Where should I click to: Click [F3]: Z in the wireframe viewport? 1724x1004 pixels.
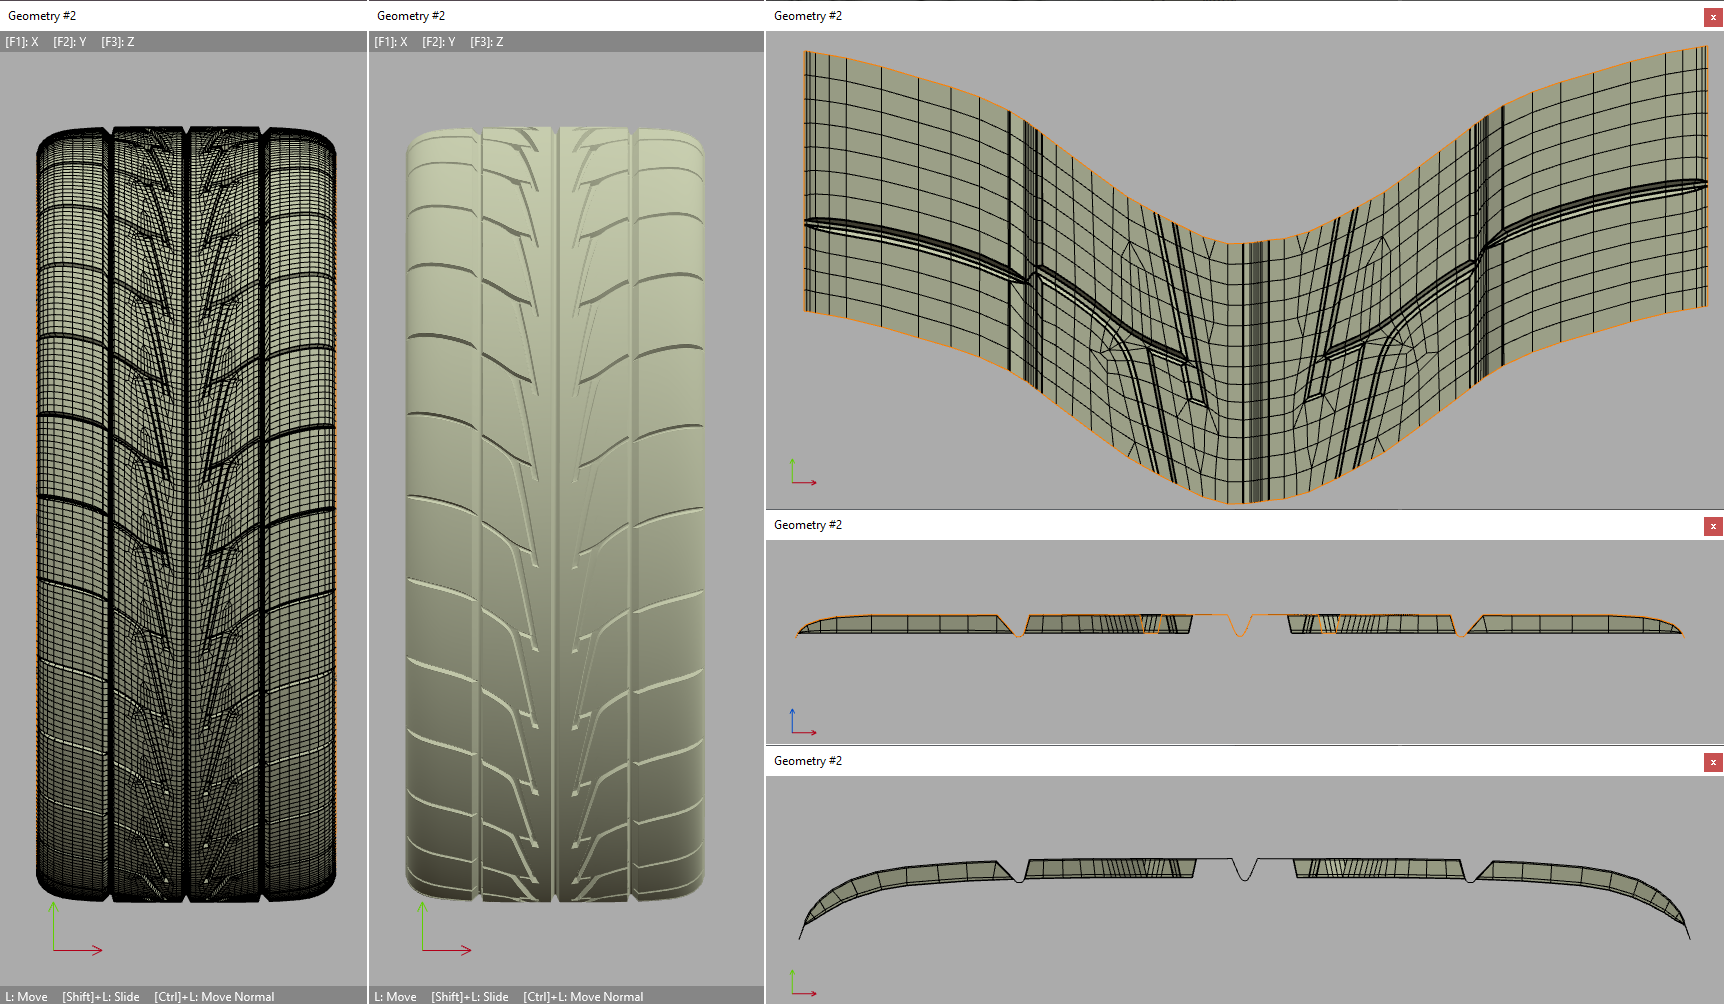(x=118, y=42)
